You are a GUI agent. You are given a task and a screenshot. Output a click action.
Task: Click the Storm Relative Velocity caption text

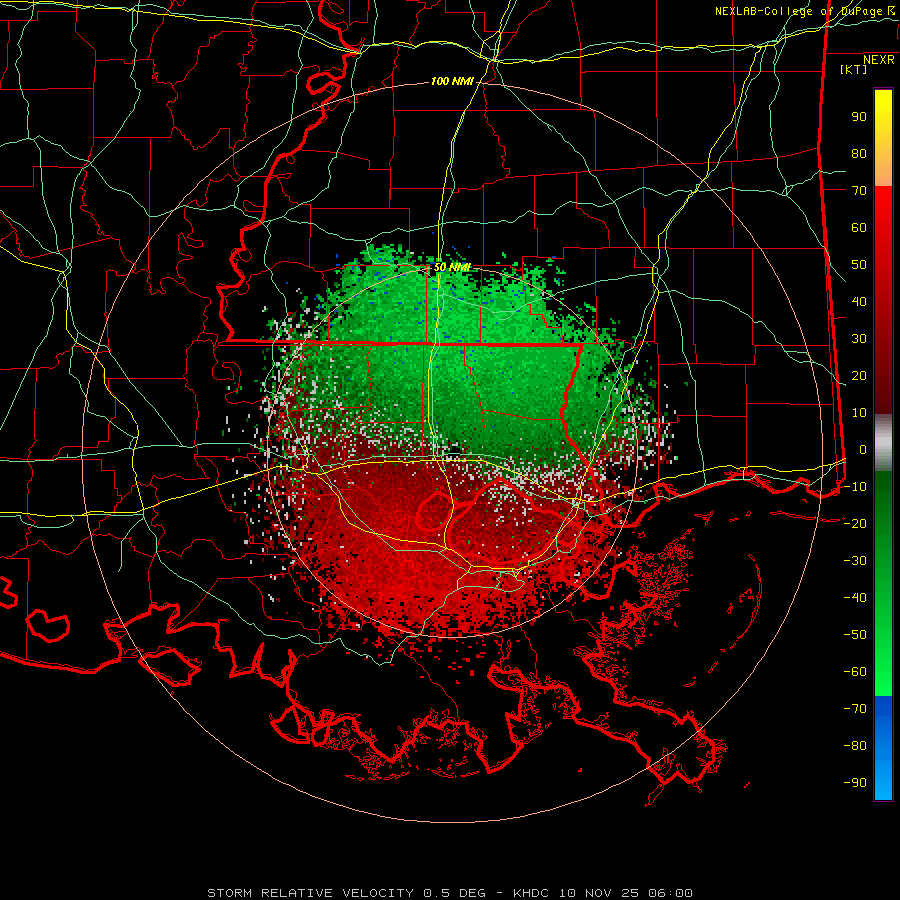click(x=450, y=893)
